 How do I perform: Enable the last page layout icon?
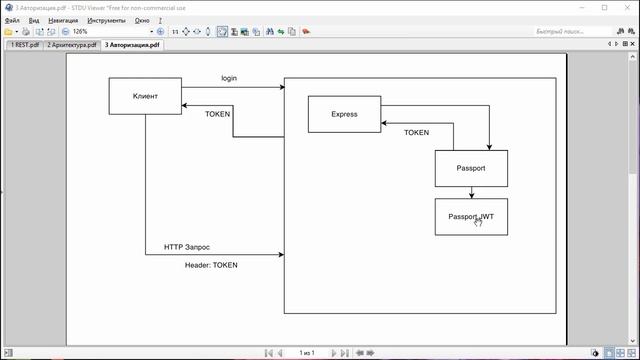[x=631, y=353]
